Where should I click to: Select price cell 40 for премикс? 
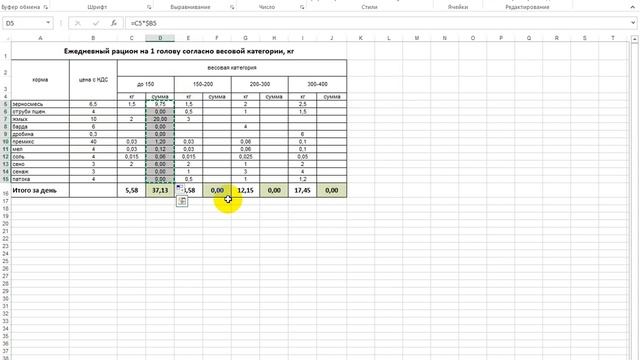pos(93,142)
